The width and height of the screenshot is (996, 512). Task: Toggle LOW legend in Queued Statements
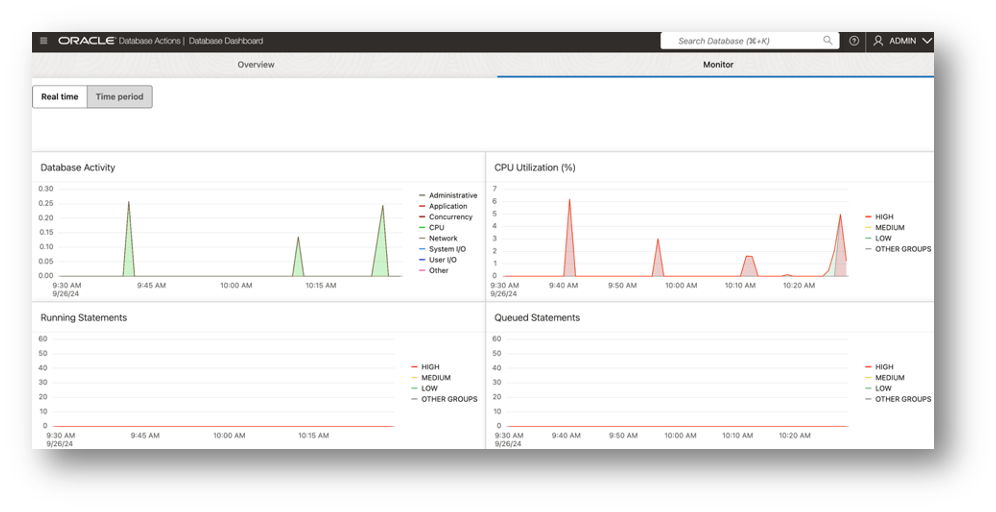pos(878,388)
